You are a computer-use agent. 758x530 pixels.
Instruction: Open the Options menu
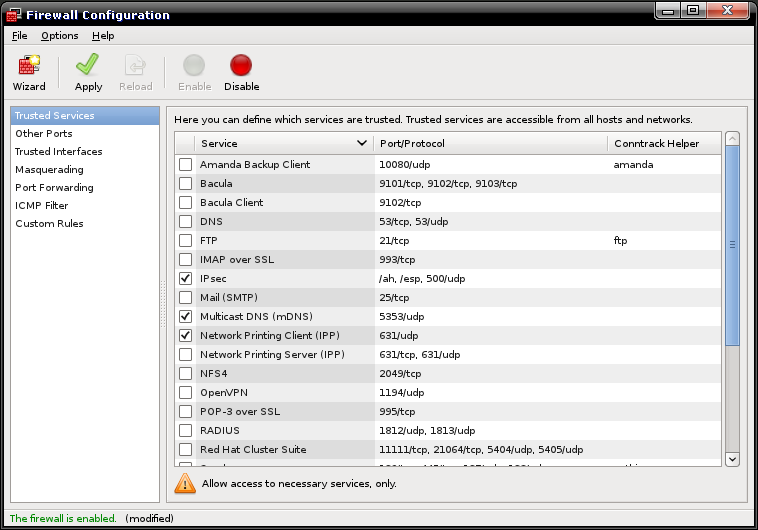click(59, 36)
